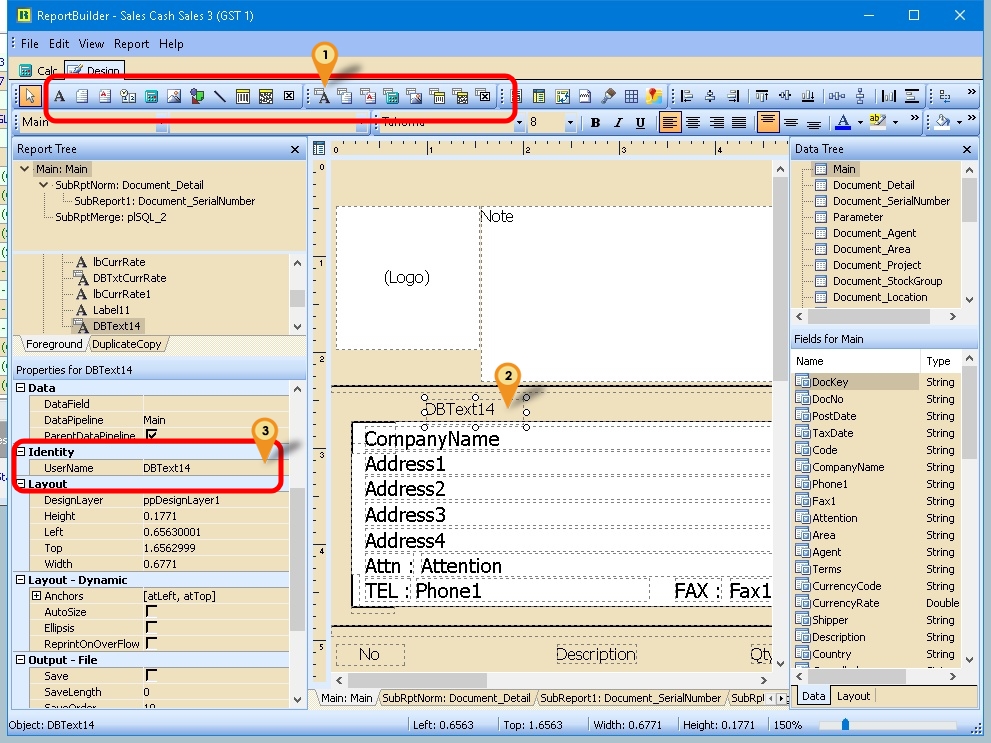The height and width of the screenshot is (743, 991).
Task: Switch to the Calc tab
Action: [x=40, y=71]
